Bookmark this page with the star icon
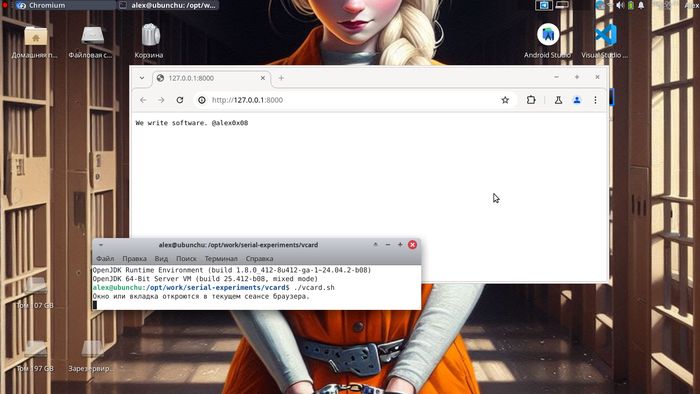Viewport: 700px width, 394px height. 505,100
